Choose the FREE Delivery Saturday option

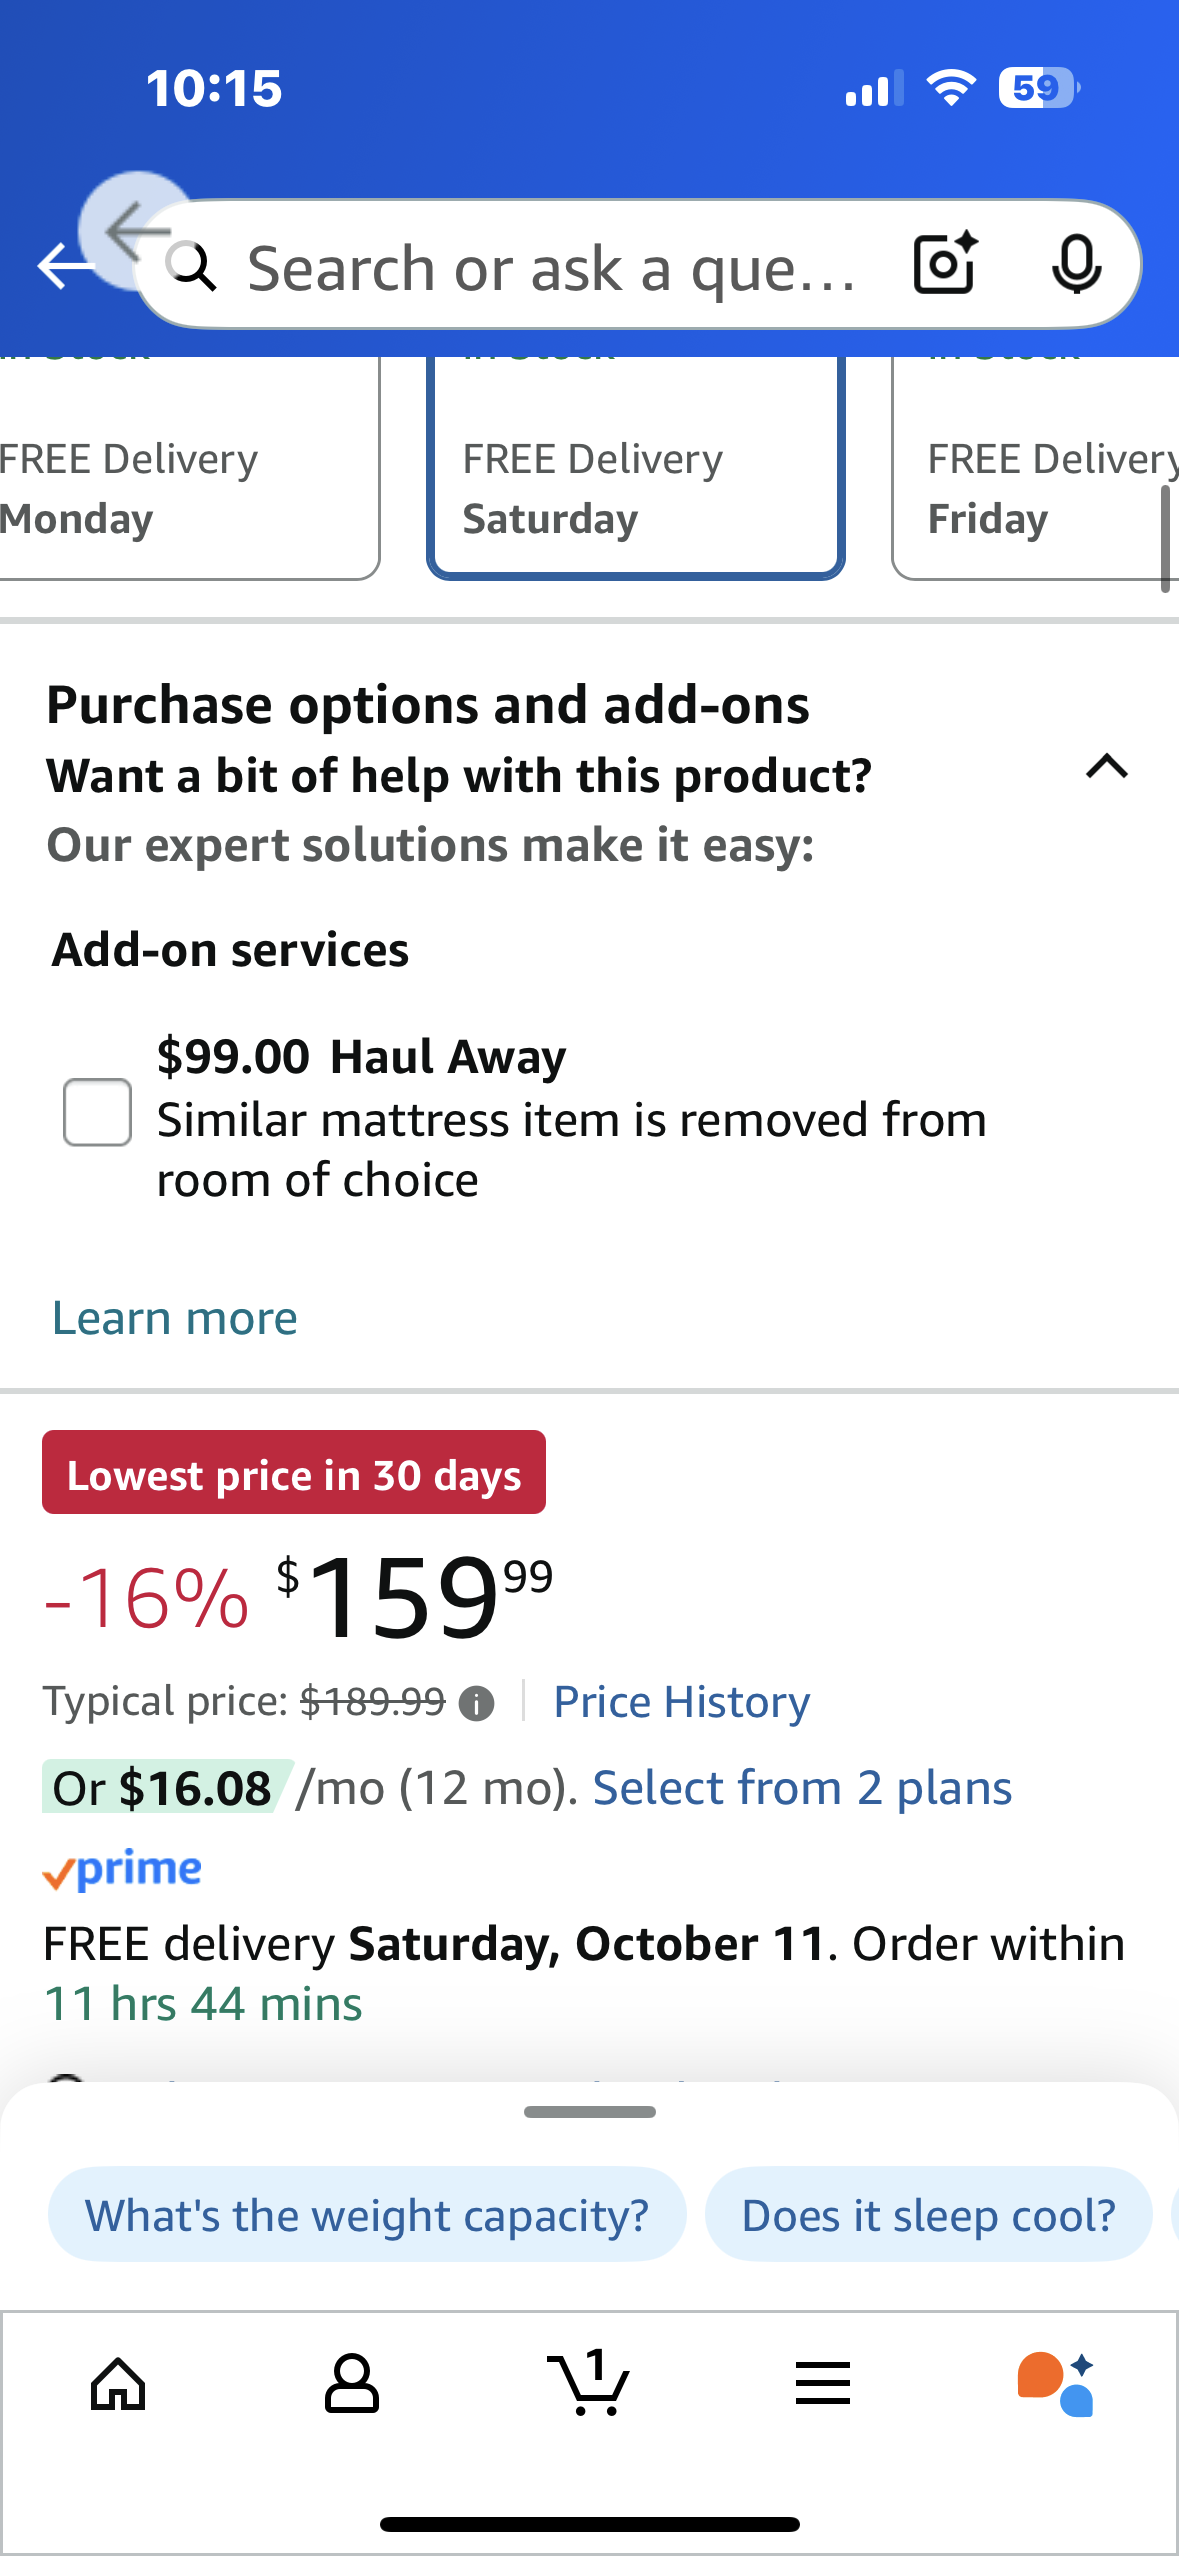(x=636, y=490)
